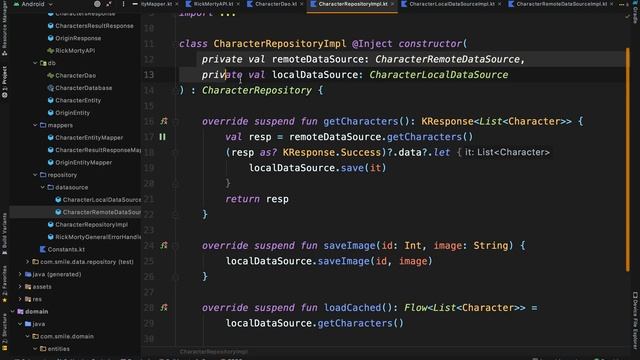
Task: Open CharacterEntity in project tree
Action: 78,100
